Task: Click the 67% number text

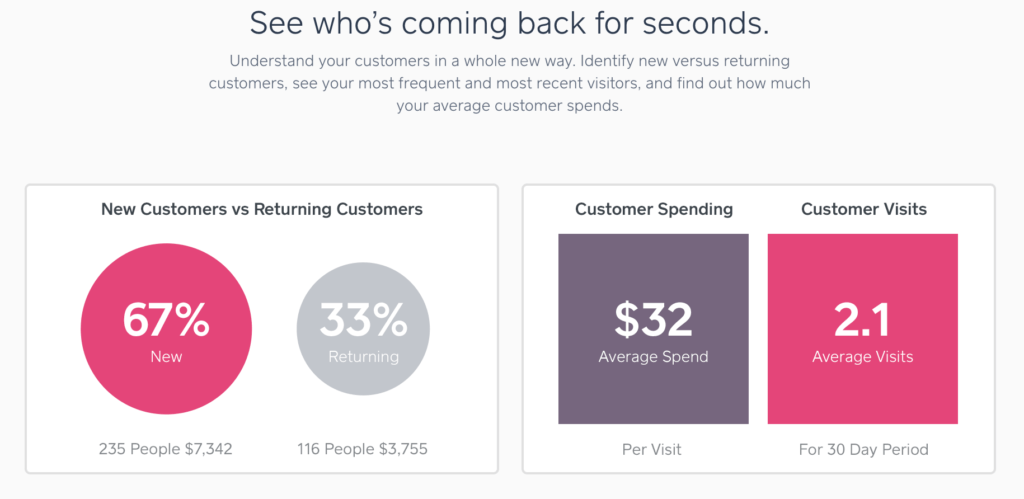Action: pyautogui.click(x=166, y=319)
